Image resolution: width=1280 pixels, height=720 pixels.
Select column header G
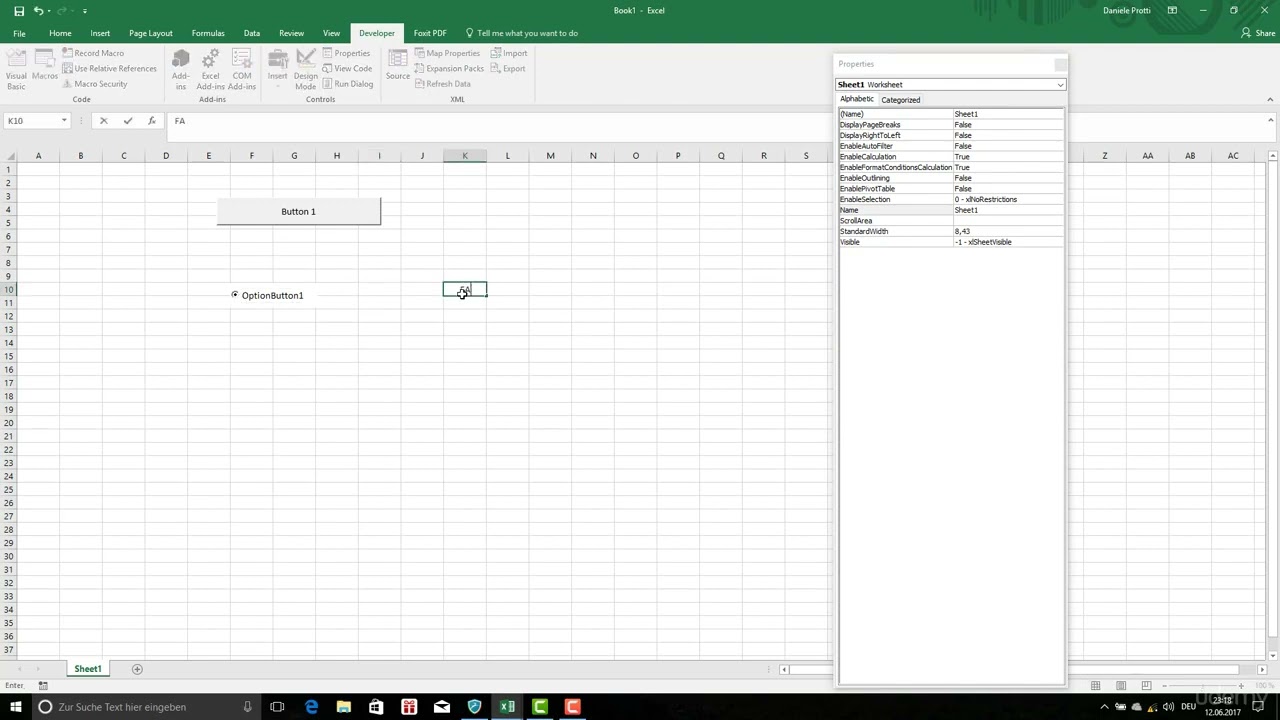click(x=294, y=156)
